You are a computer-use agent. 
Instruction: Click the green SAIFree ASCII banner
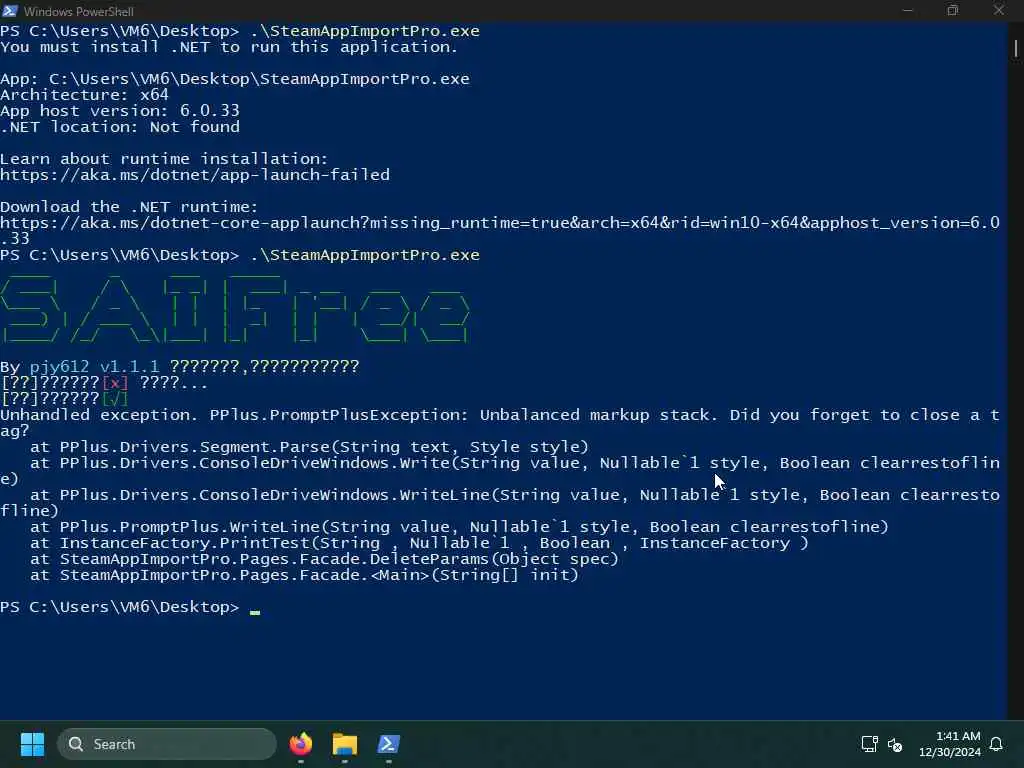point(235,308)
